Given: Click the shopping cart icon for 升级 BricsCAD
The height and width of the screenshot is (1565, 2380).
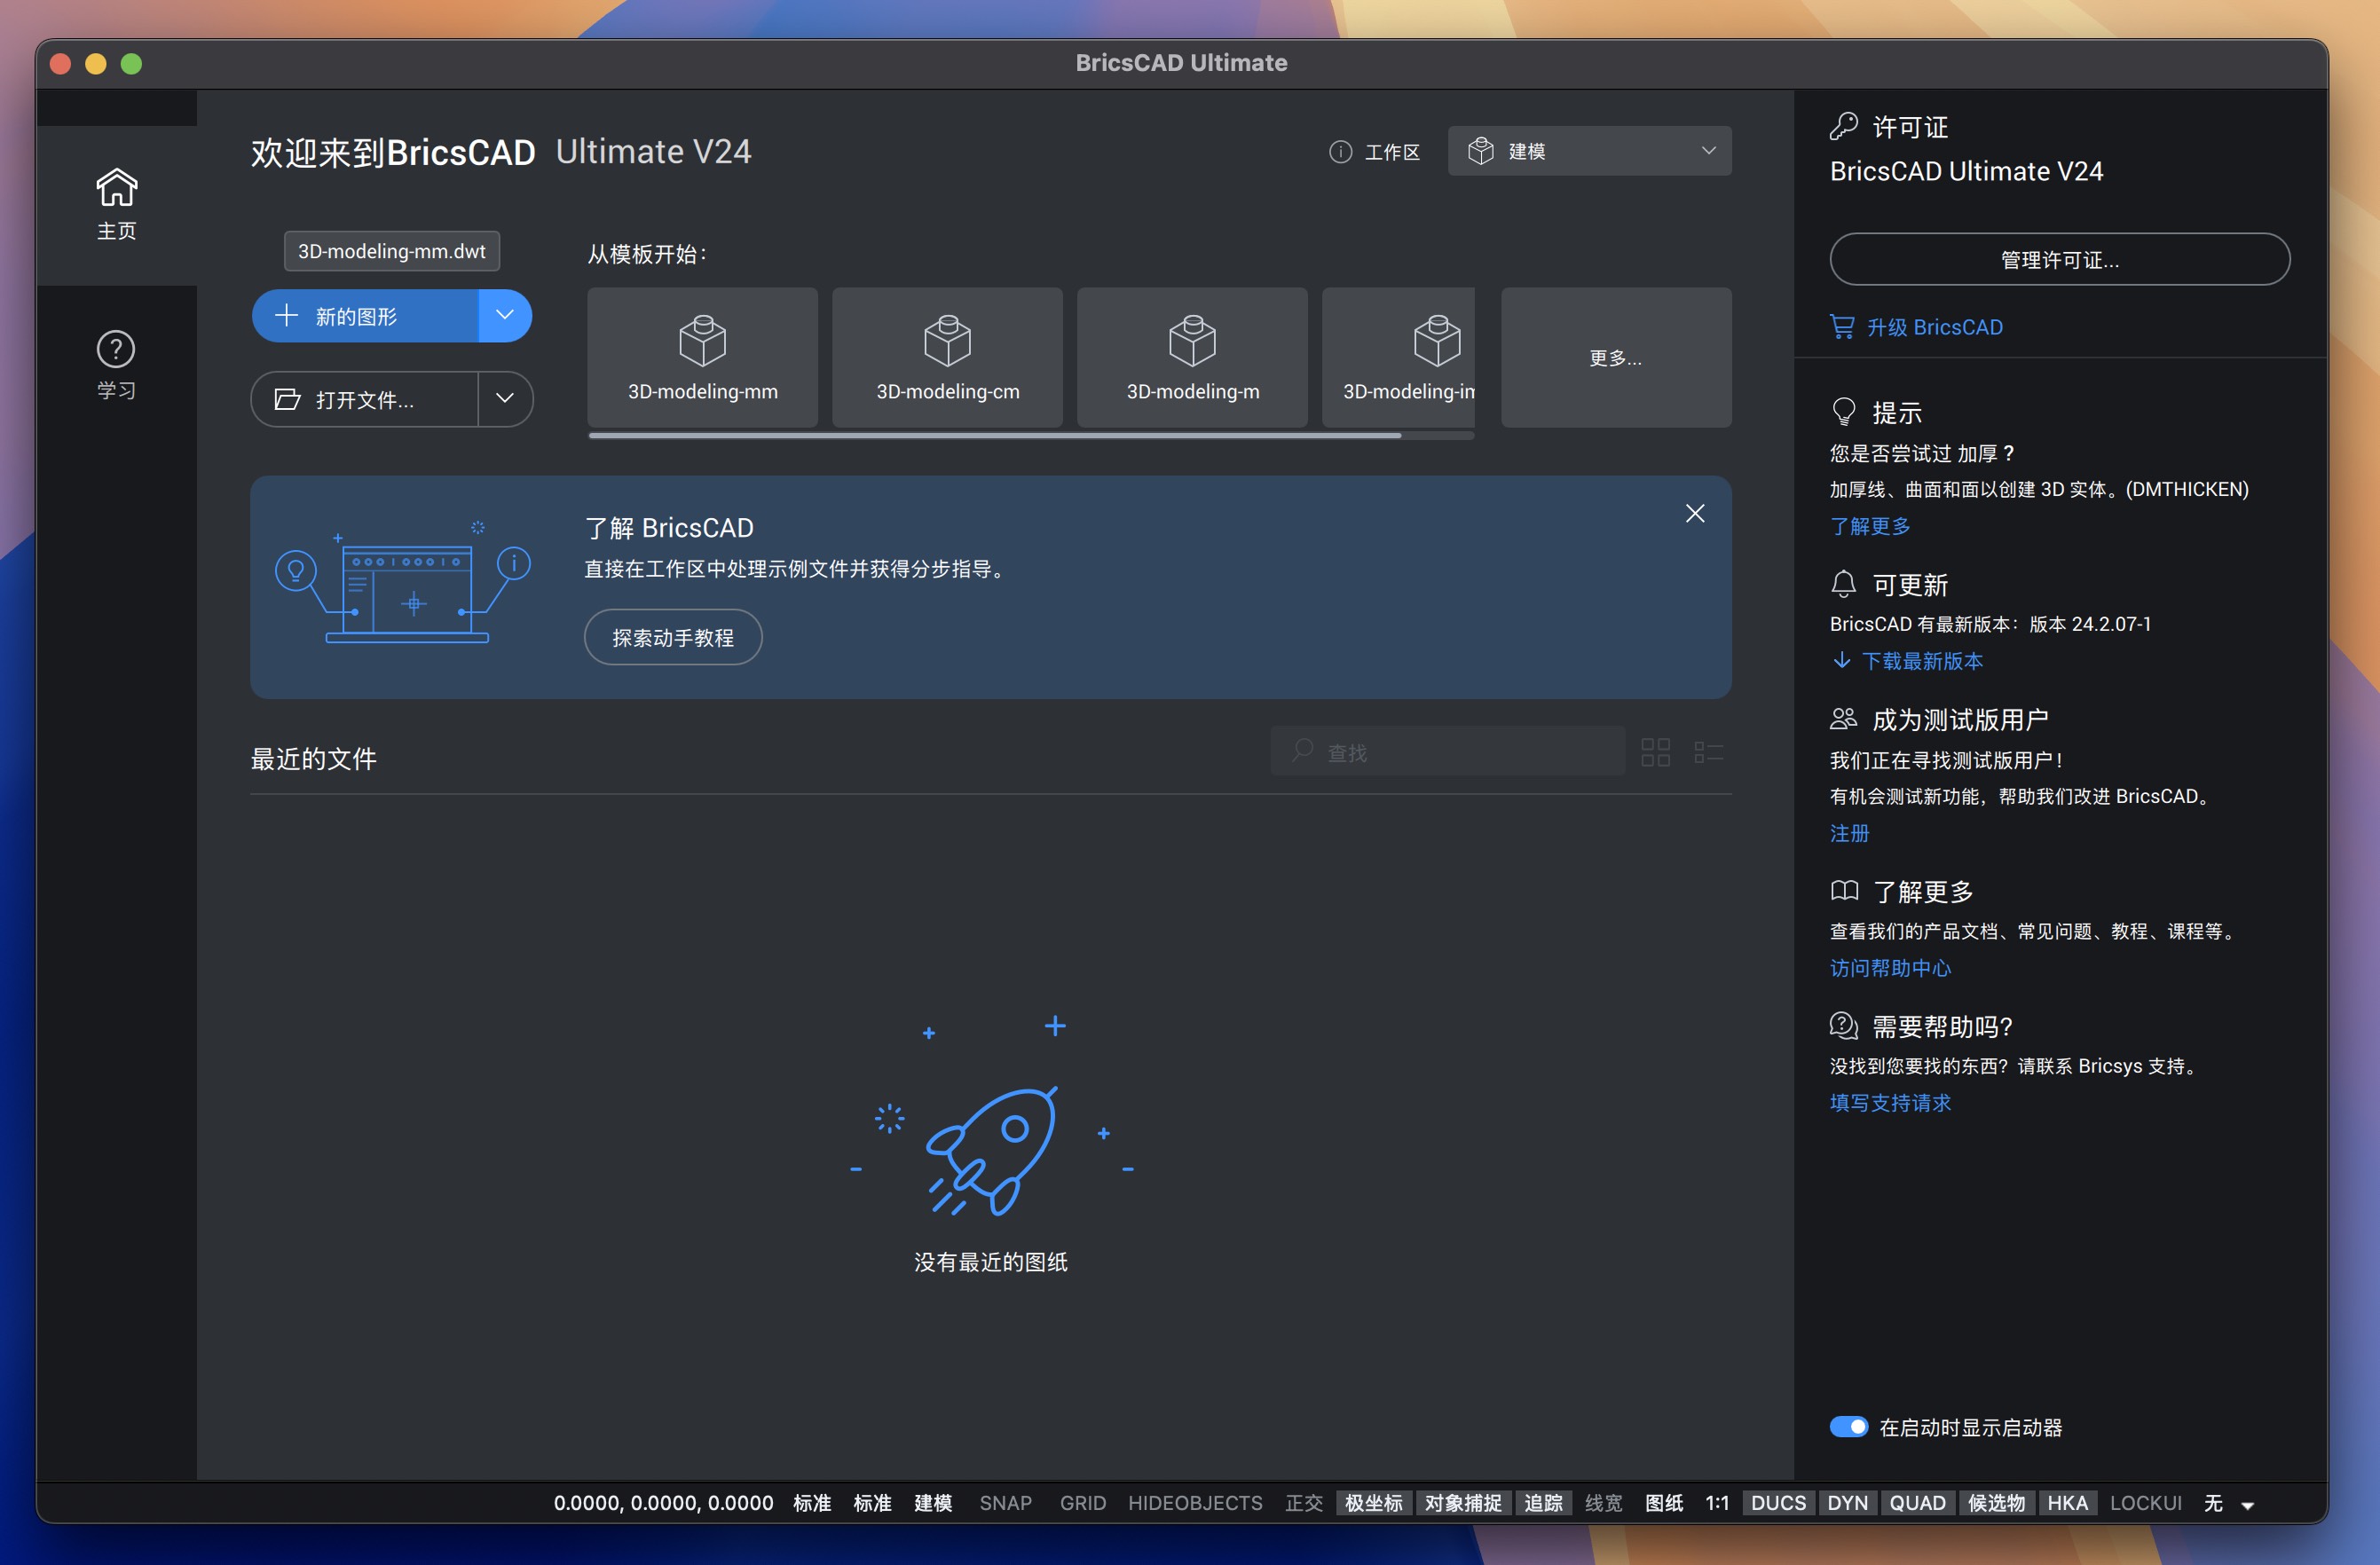Looking at the screenshot, I should point(1842,327).
